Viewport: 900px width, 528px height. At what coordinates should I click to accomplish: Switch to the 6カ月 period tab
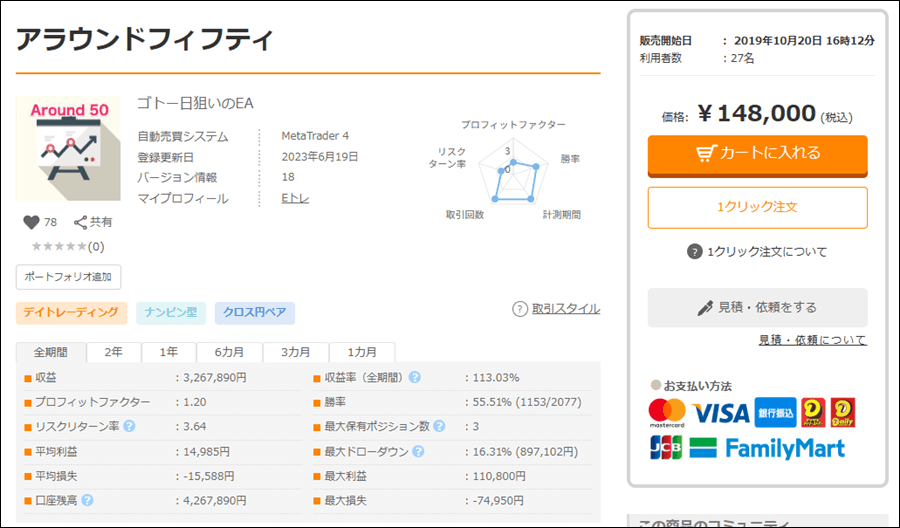coord(229,353)
